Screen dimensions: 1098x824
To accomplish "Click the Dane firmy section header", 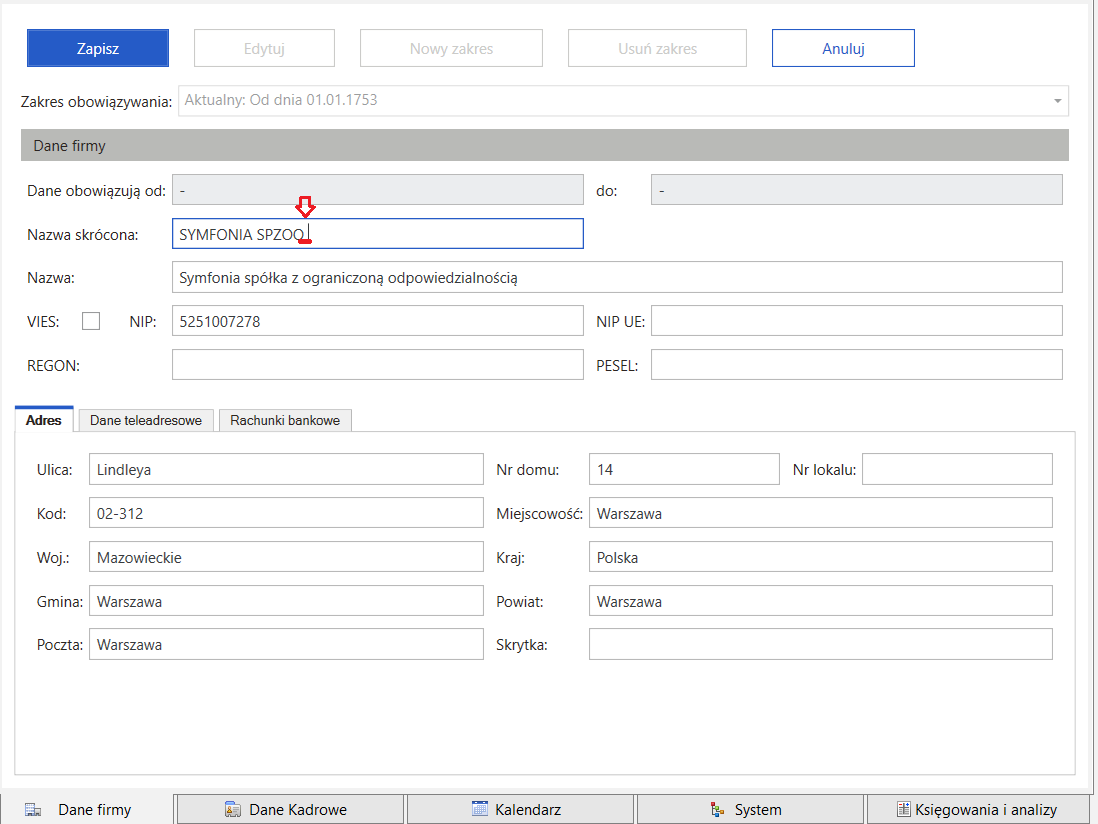I will tap(545, 146).
